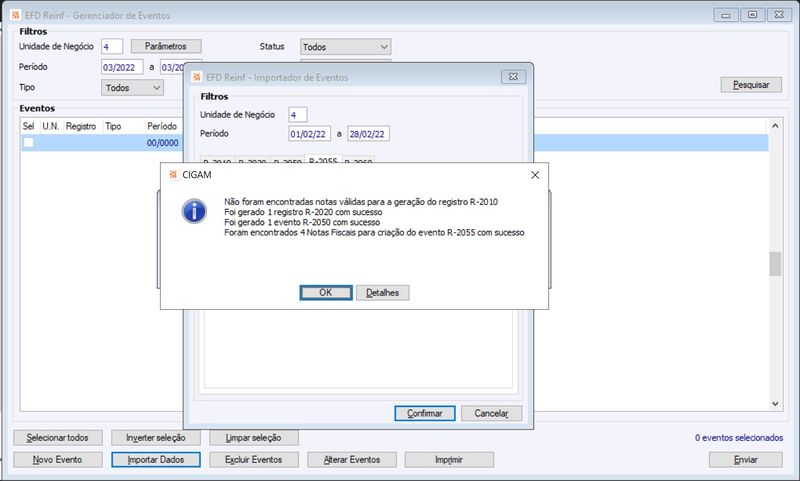
Task: Open Parâmetros in Gerenciador de Eventos
Action: tap(166, 46)
